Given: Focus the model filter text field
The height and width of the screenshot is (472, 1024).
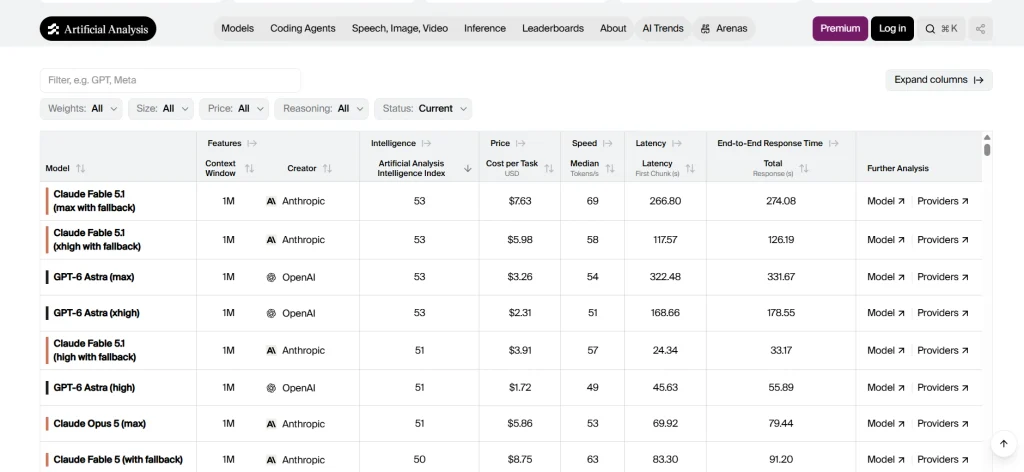Looking at the screenshot, I should point(170,80).
